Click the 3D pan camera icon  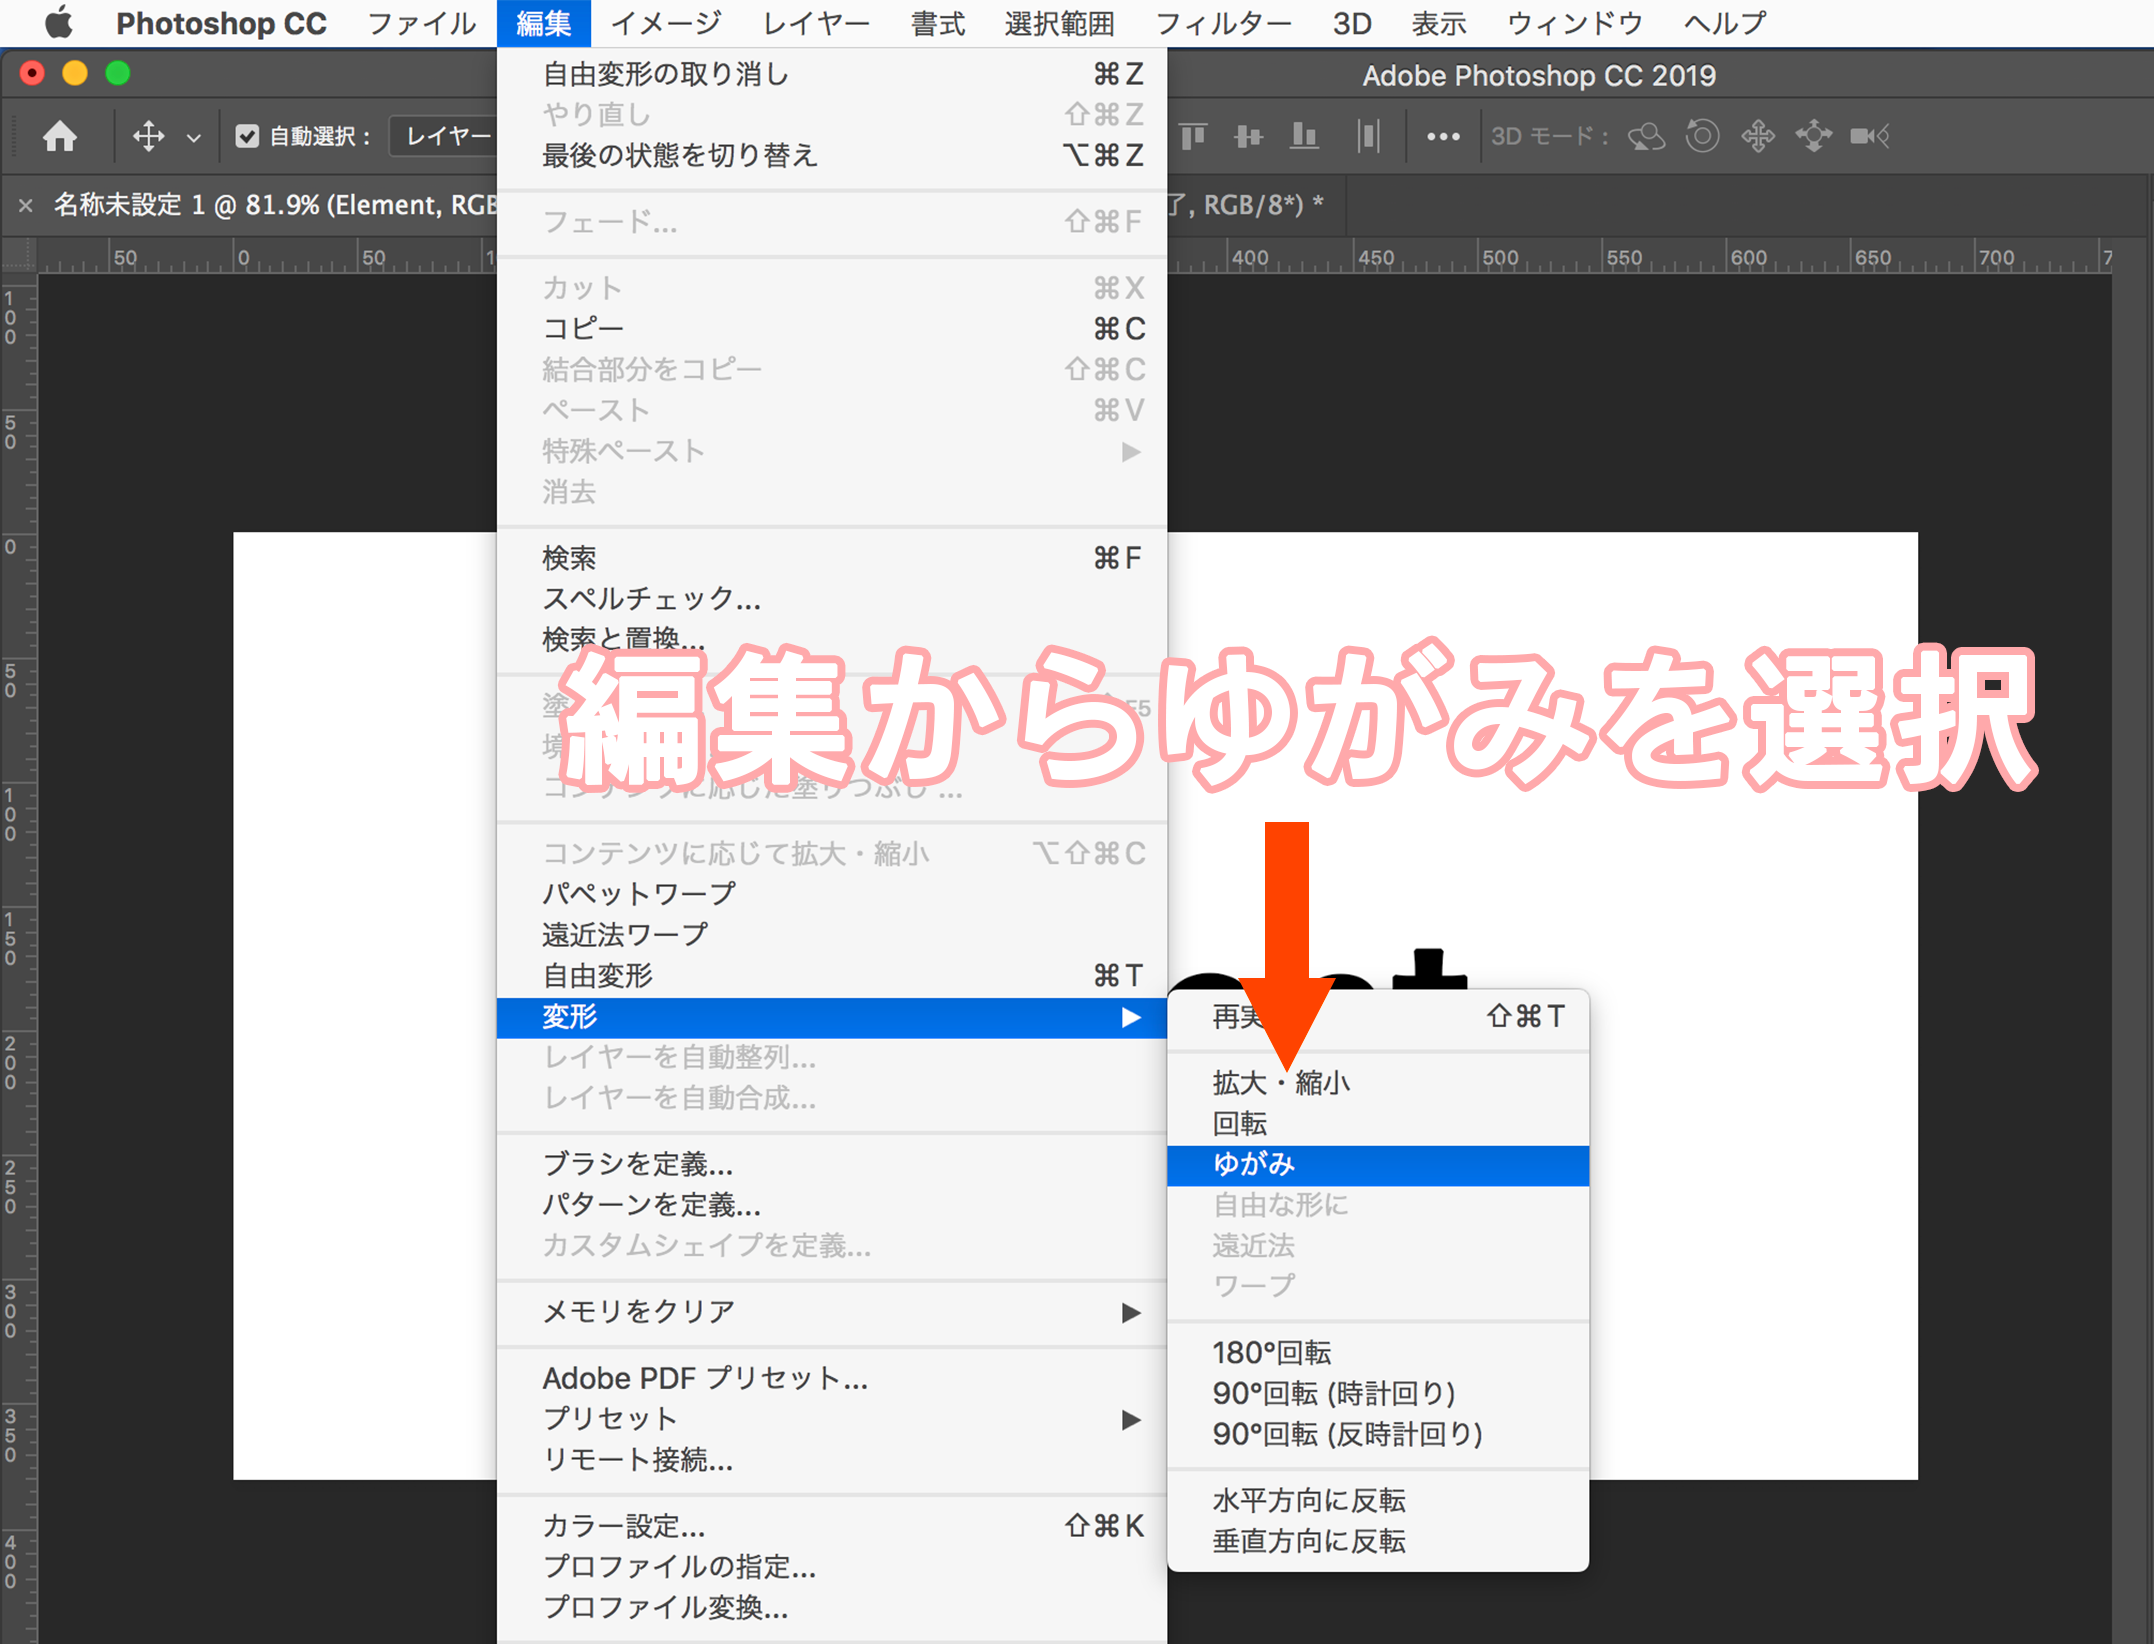pos(1758,136)
